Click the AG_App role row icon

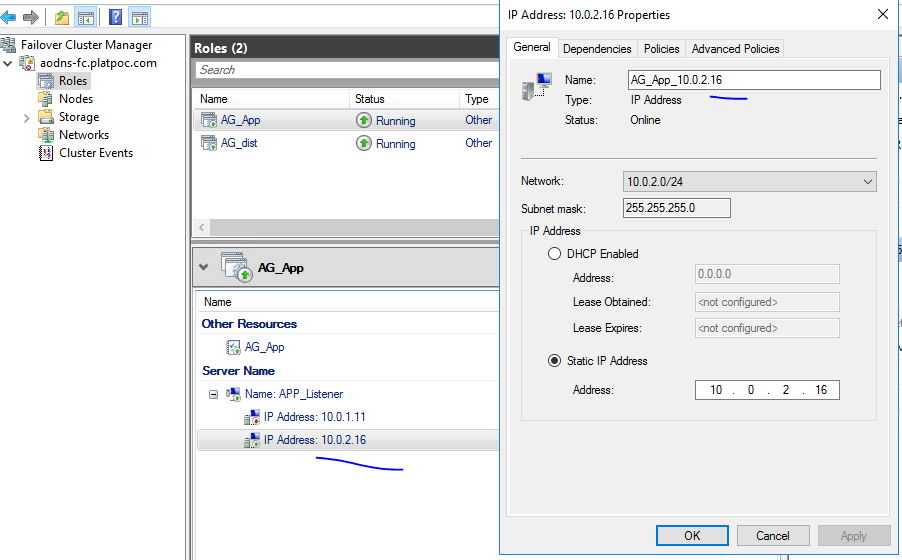pos(209,120)
